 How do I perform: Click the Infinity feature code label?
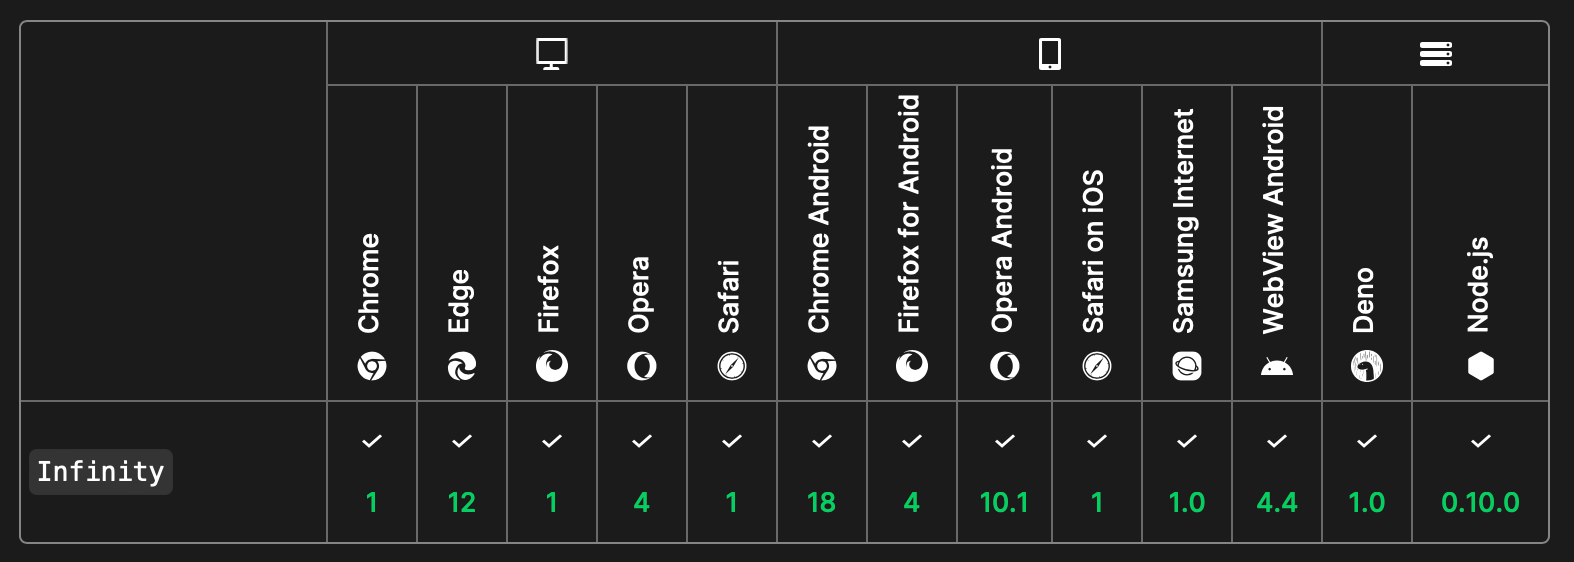[x=100, y=472]
